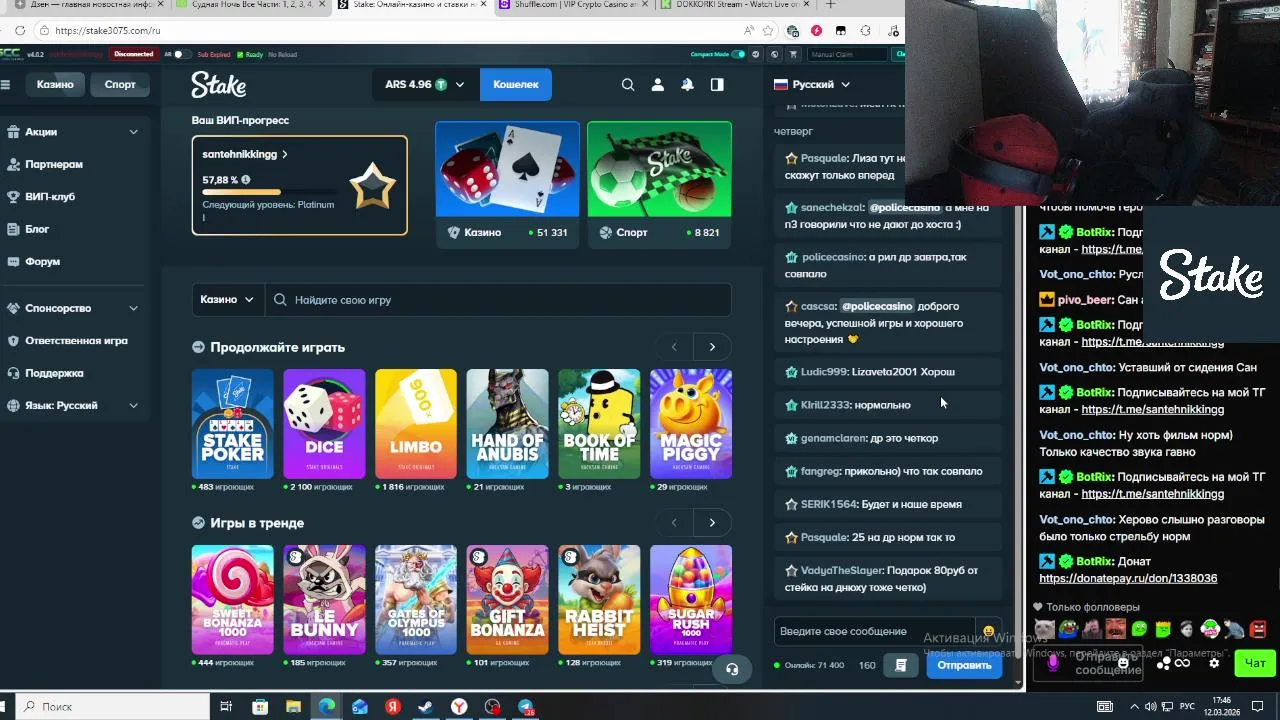
Task: Refresh the browser page
Action: (20, 30)
